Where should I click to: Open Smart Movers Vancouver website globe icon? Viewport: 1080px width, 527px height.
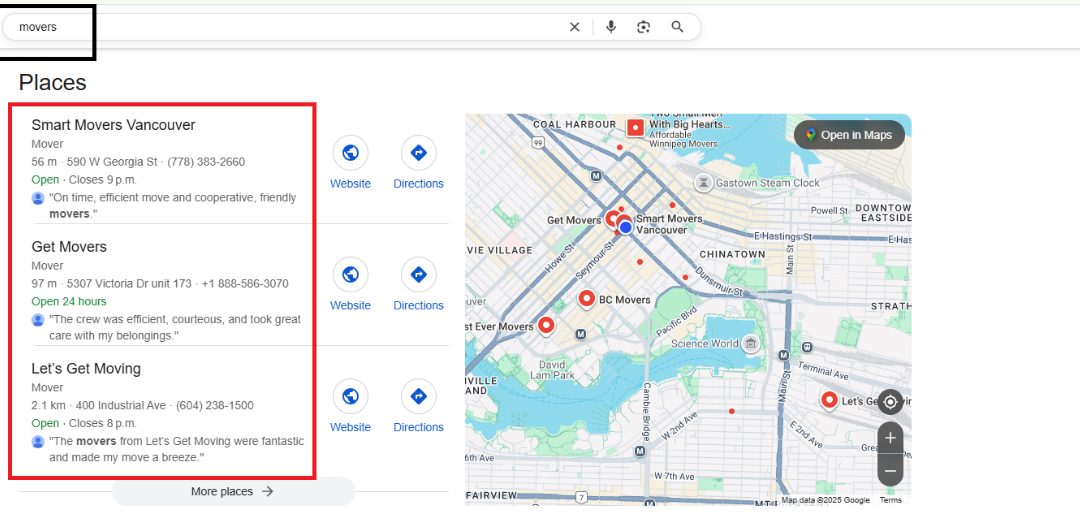coord(350,153)
